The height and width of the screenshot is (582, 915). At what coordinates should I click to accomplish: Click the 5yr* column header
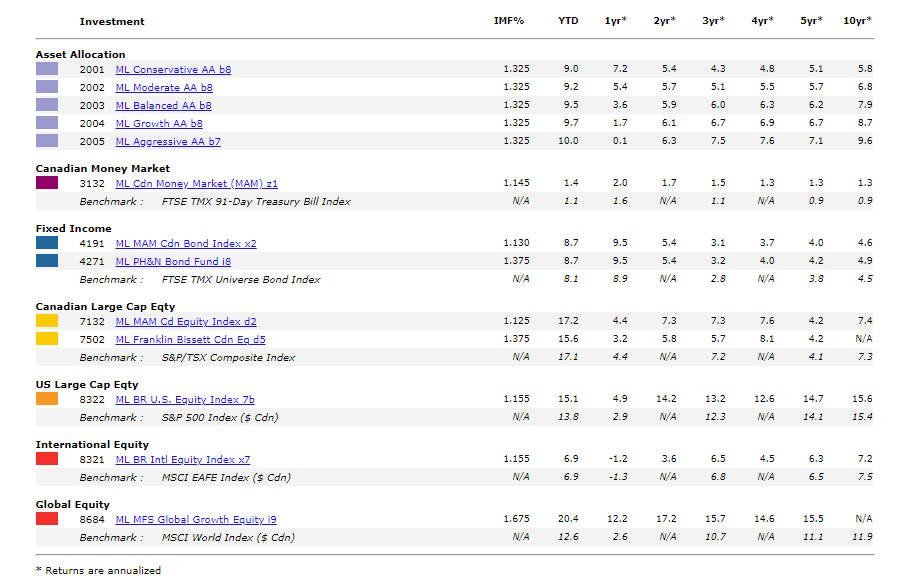point(812,21)
